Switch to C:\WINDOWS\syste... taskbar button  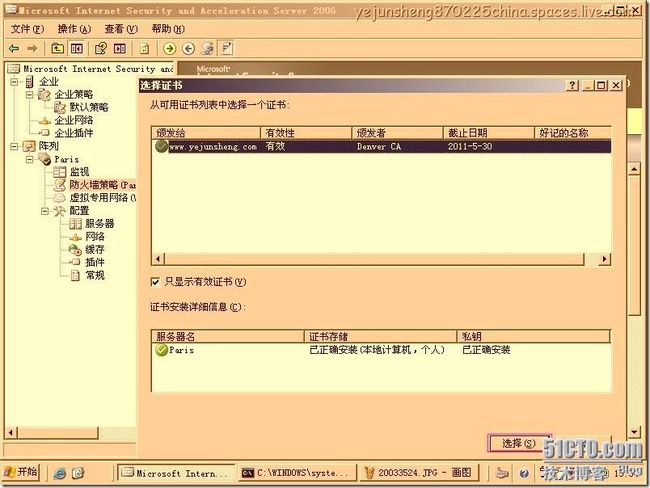tap(297, 473)
